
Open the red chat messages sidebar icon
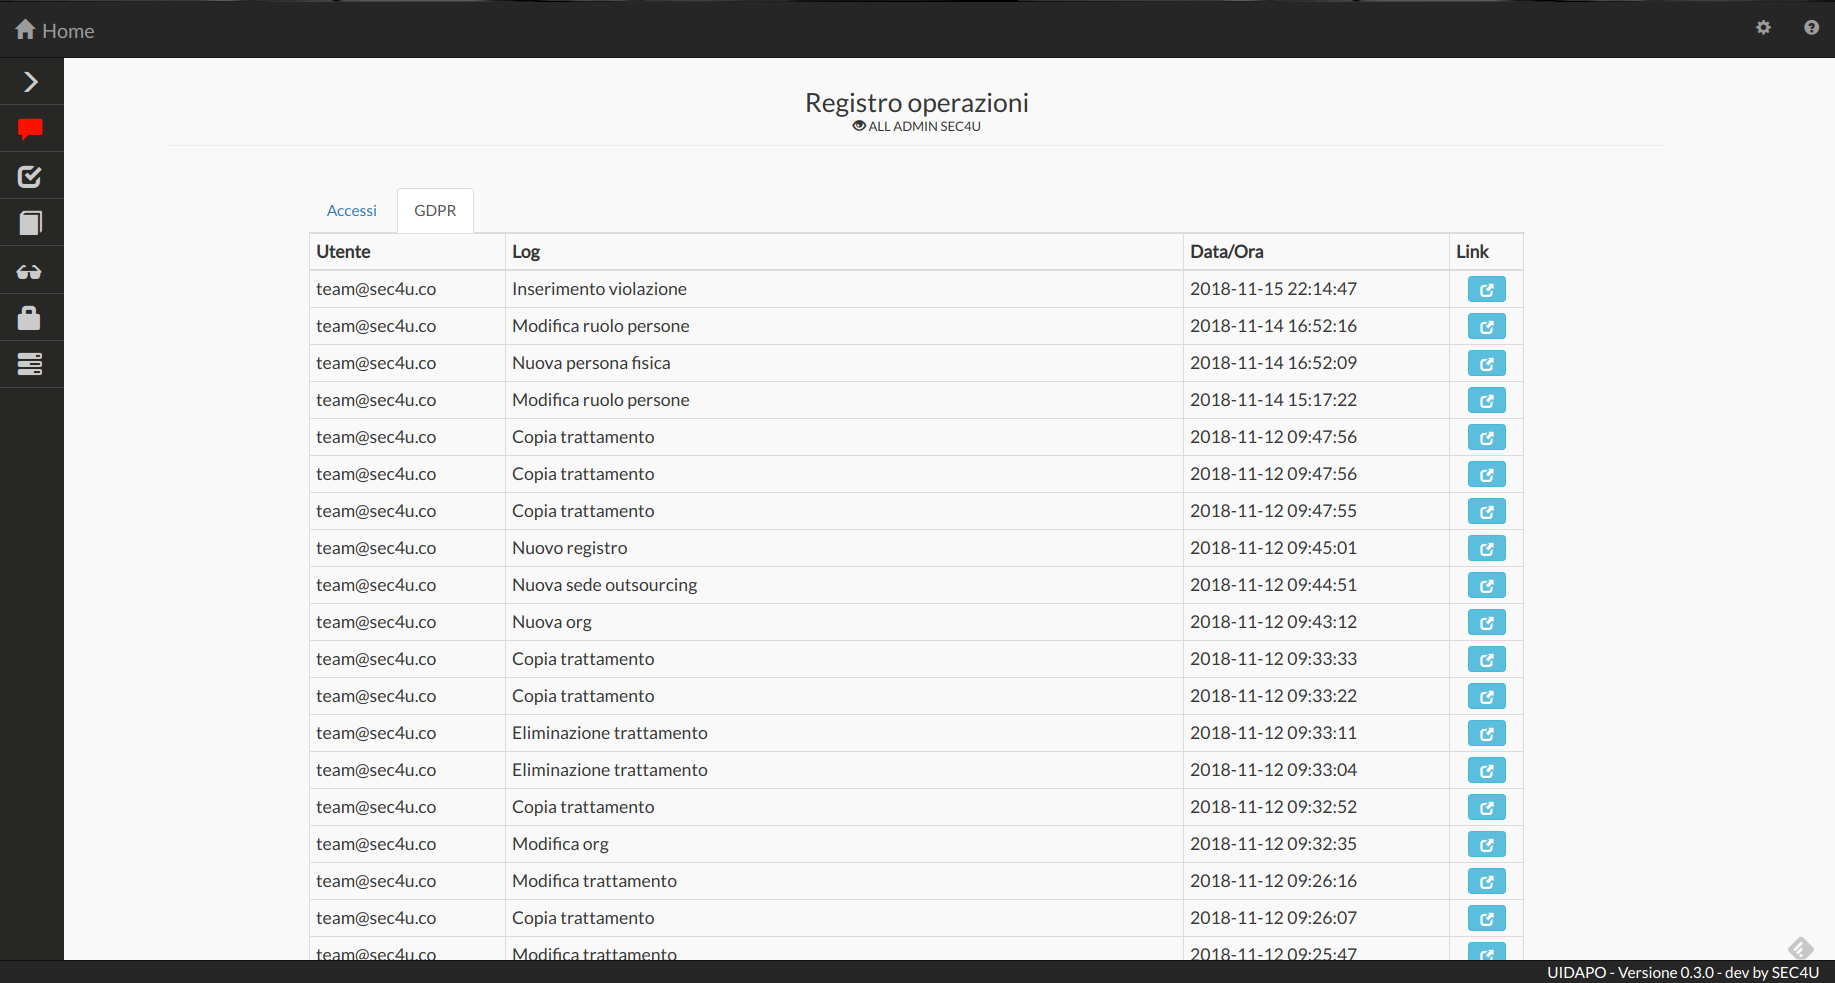(x=30, y=129)
